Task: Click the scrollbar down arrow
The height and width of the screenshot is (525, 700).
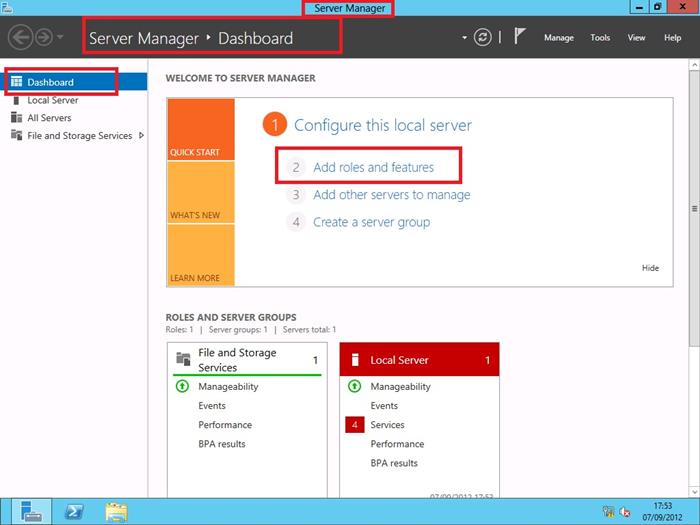Action: pos(695,492)
